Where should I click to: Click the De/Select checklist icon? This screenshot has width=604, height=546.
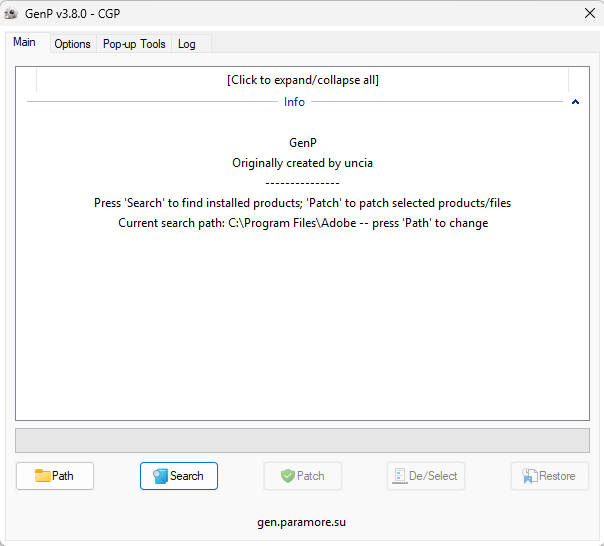[400, 476]
